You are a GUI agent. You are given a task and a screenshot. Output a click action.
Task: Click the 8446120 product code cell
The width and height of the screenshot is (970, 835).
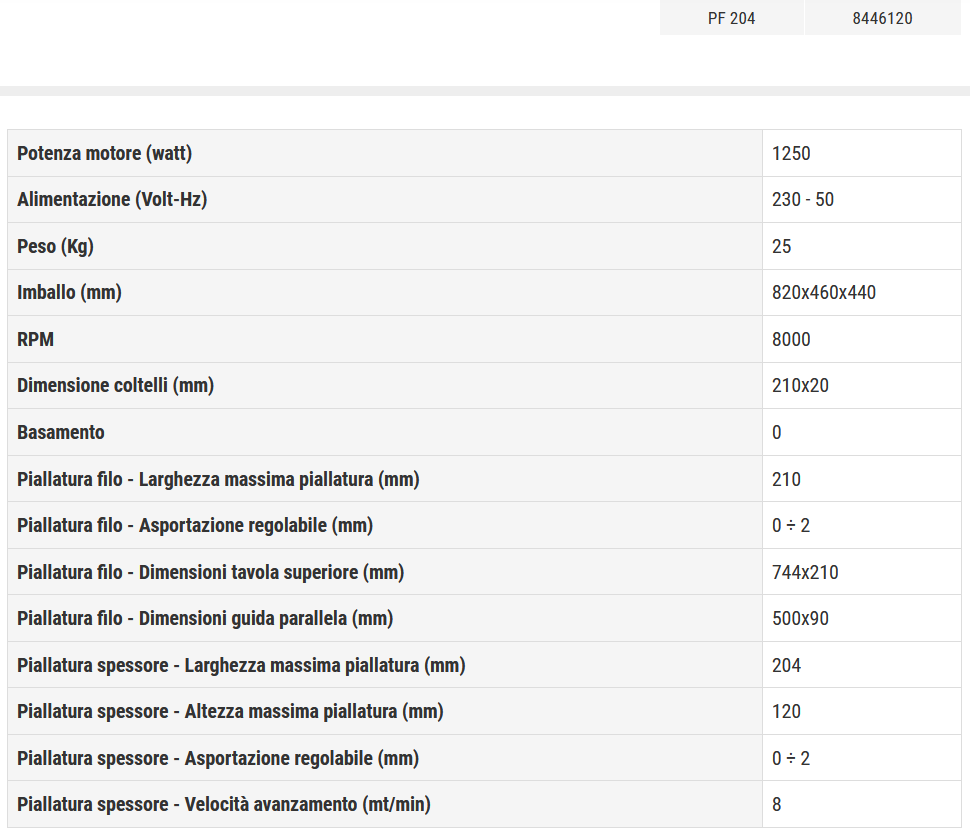882,18
